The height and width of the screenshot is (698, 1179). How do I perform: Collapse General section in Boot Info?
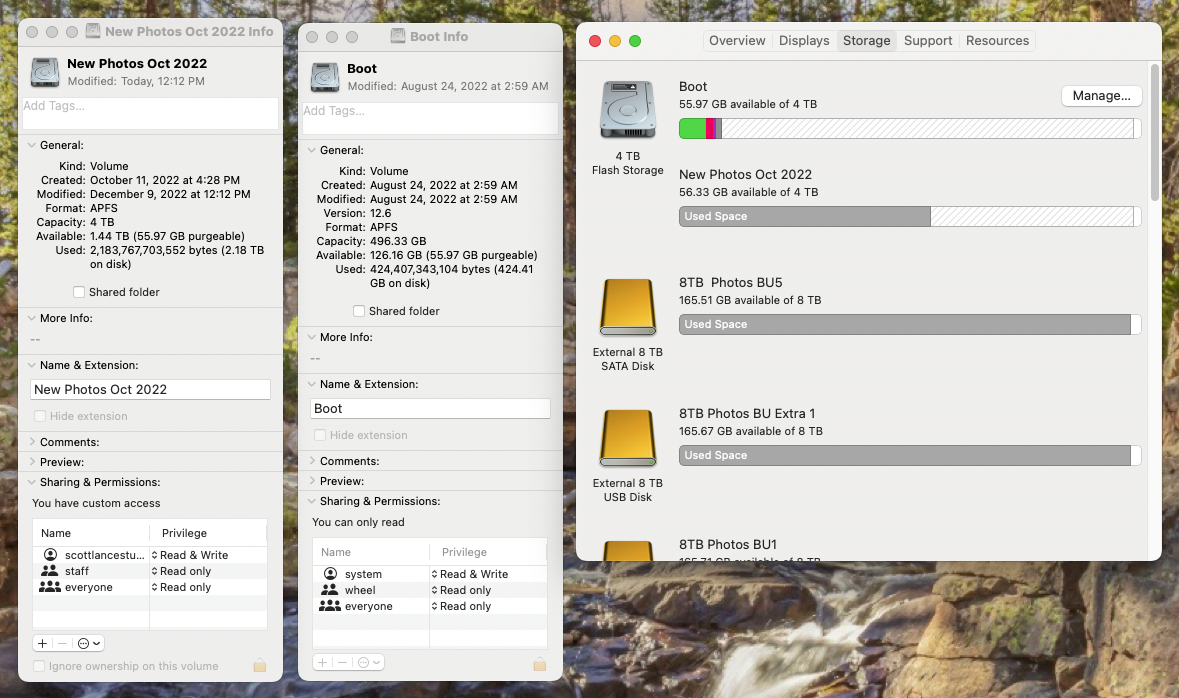pos(311,150)
